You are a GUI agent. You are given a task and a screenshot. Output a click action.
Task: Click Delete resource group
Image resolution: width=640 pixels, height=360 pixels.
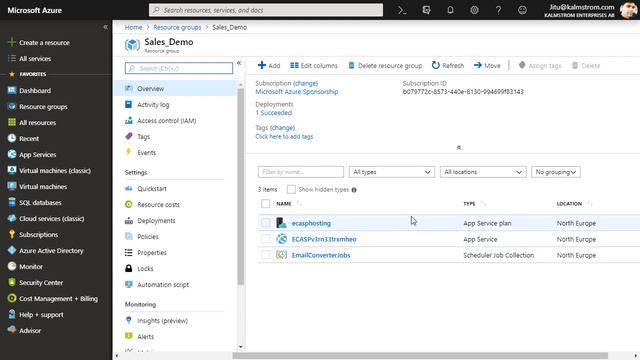385,65
